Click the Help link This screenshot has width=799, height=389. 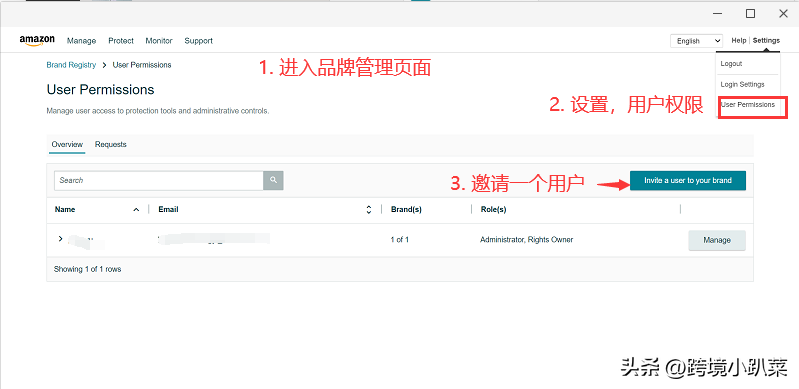point(738,40)
